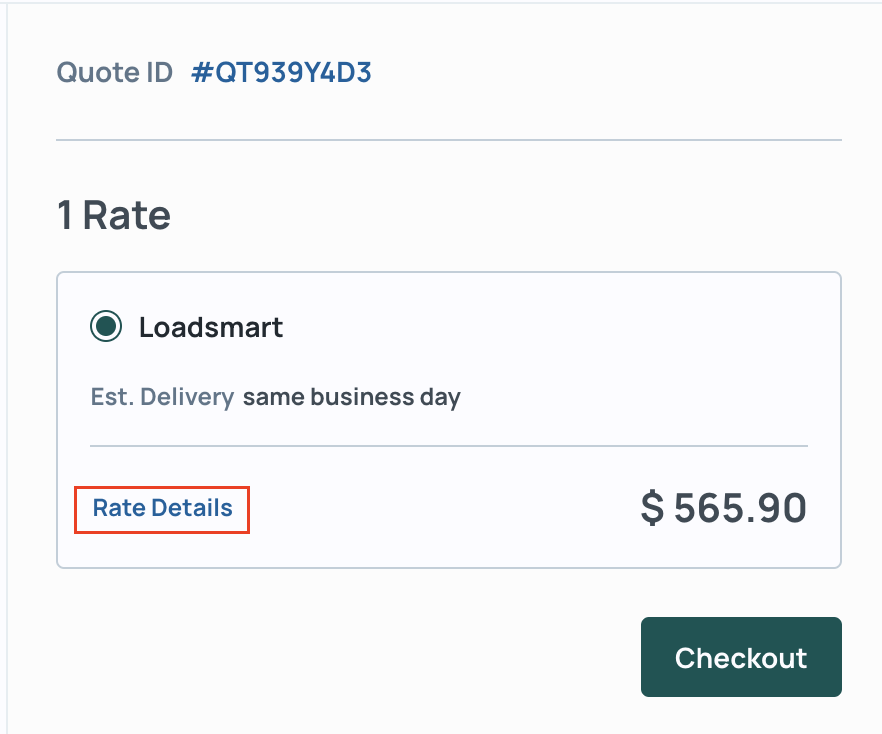Select the Loadsmart radio button
The height and width of the screenshot is (734, 882).
coord(106,327)
